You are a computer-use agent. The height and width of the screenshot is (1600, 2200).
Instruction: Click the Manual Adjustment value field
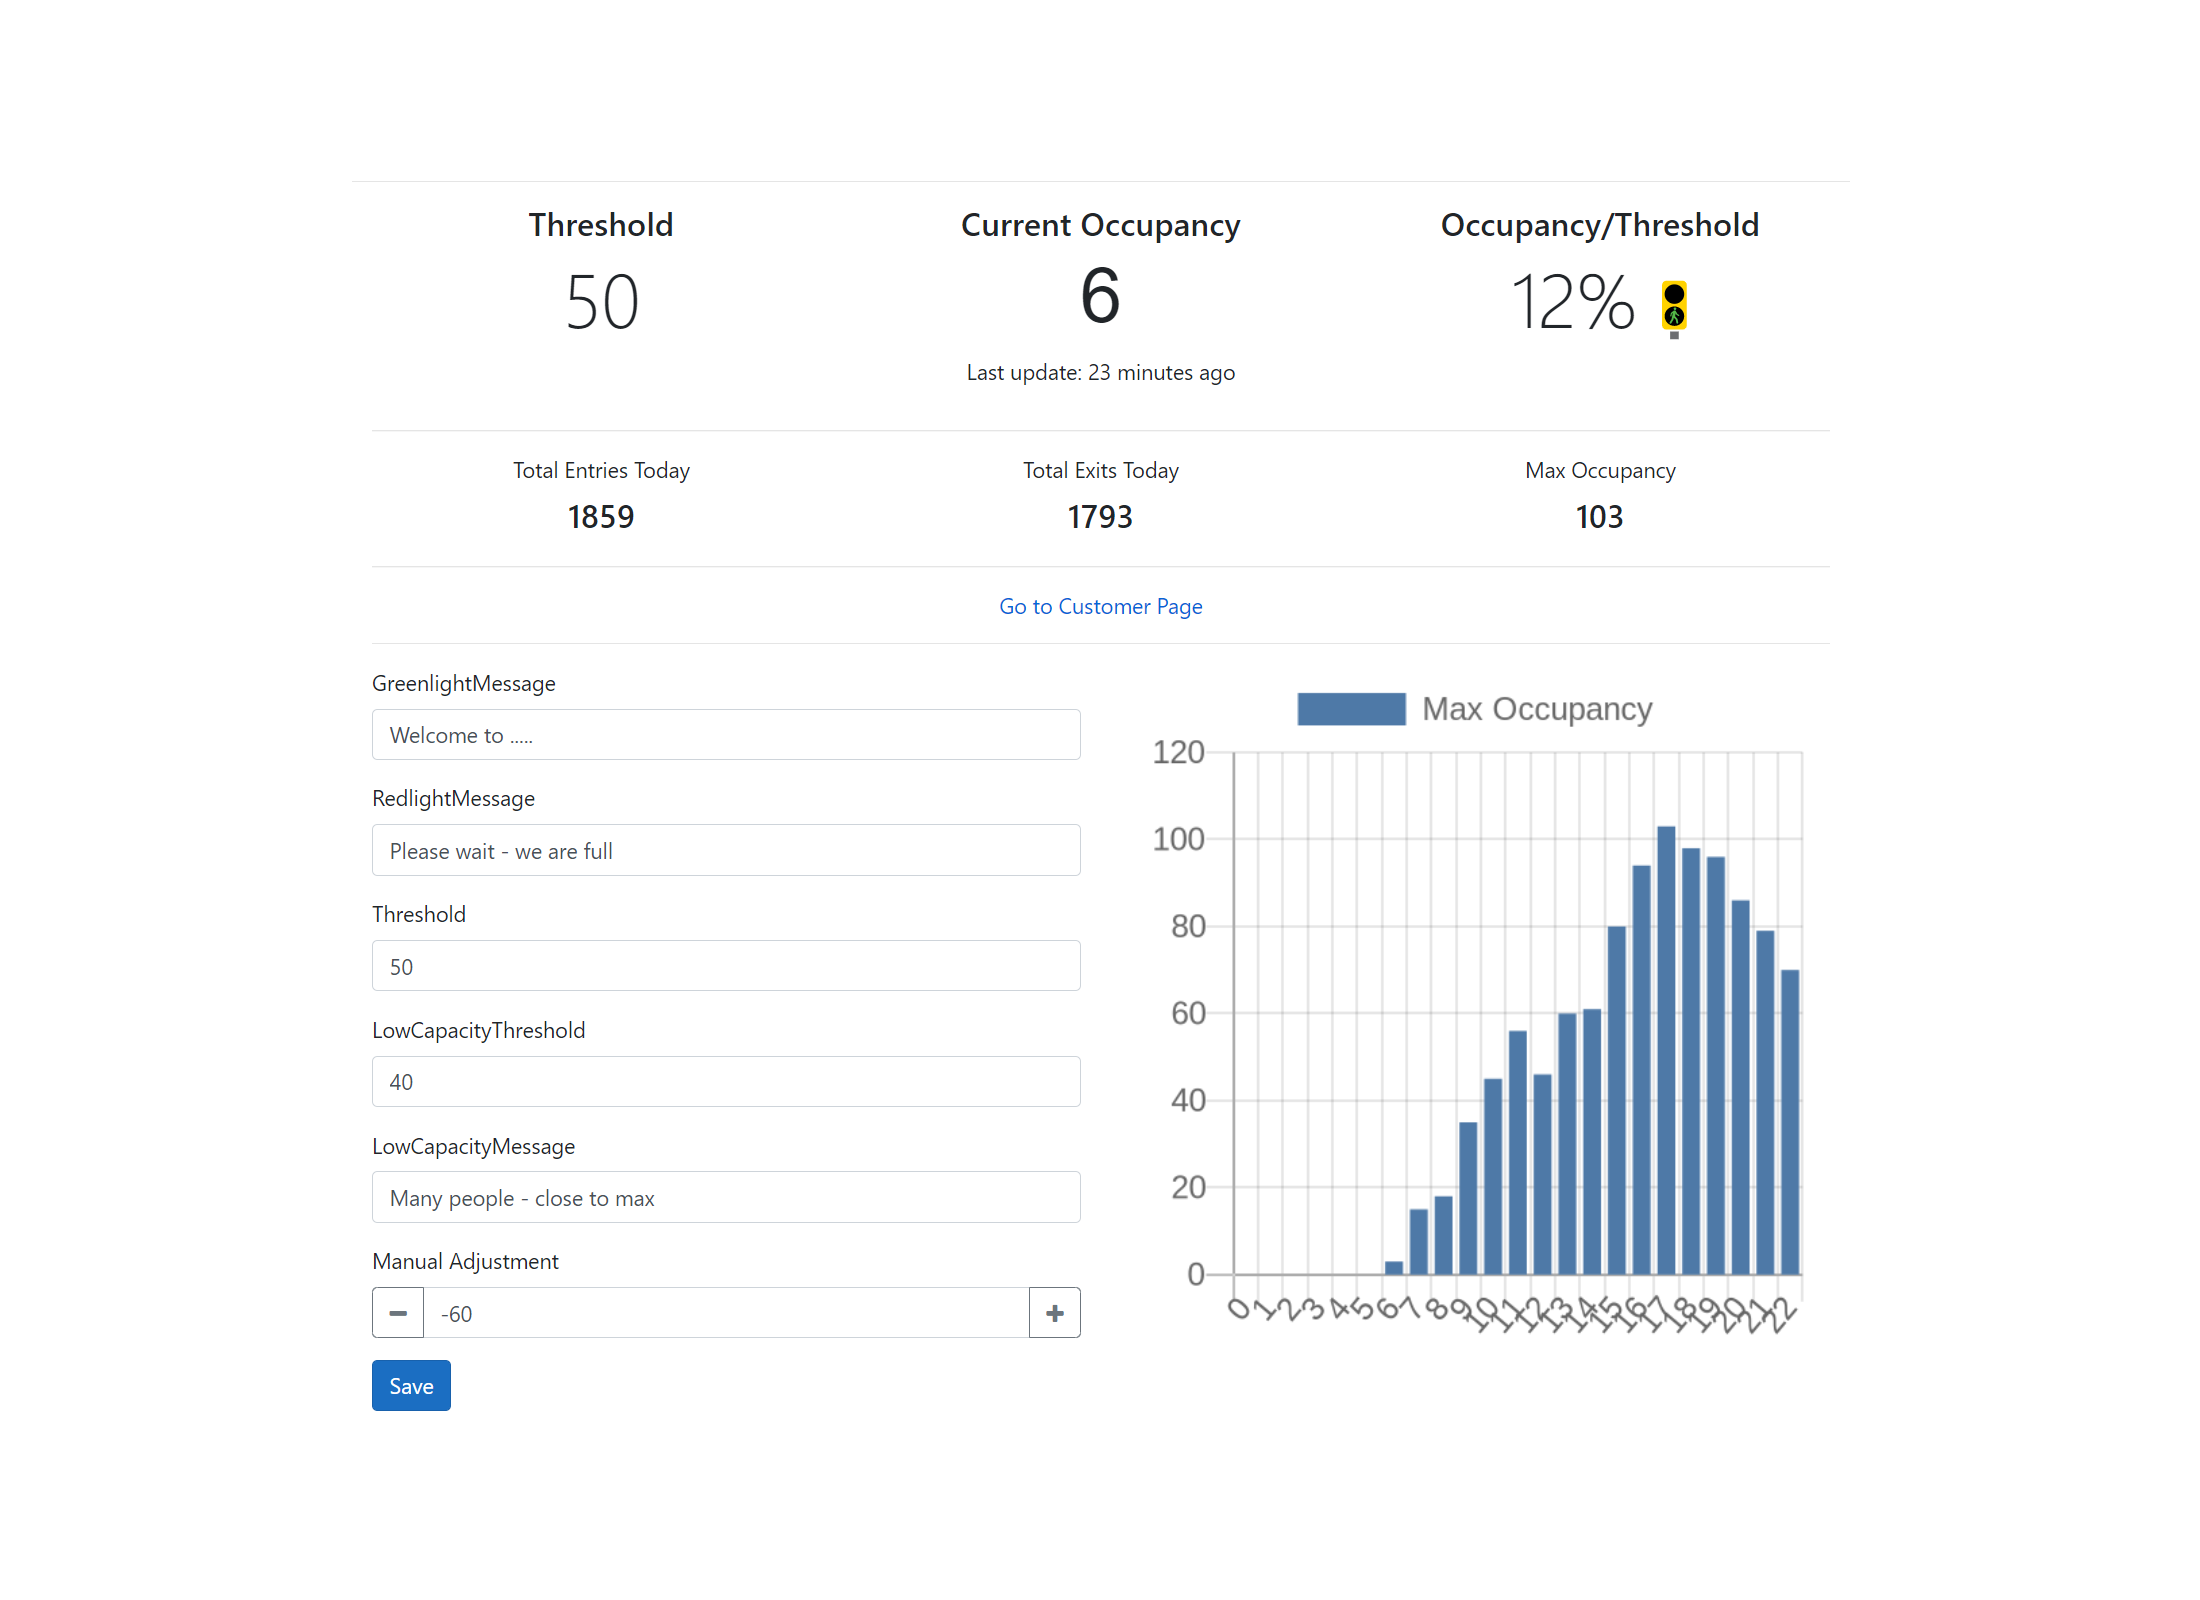pyautogui.click(x=726, y=1313)
